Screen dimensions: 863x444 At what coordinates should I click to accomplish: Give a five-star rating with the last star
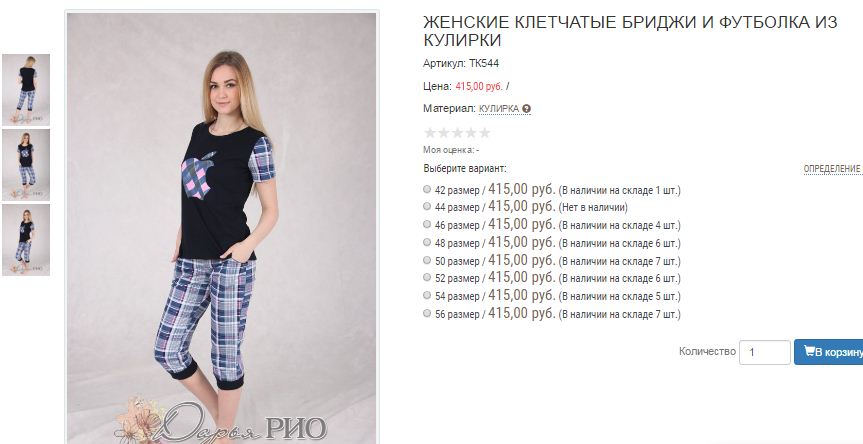(484, 133)
